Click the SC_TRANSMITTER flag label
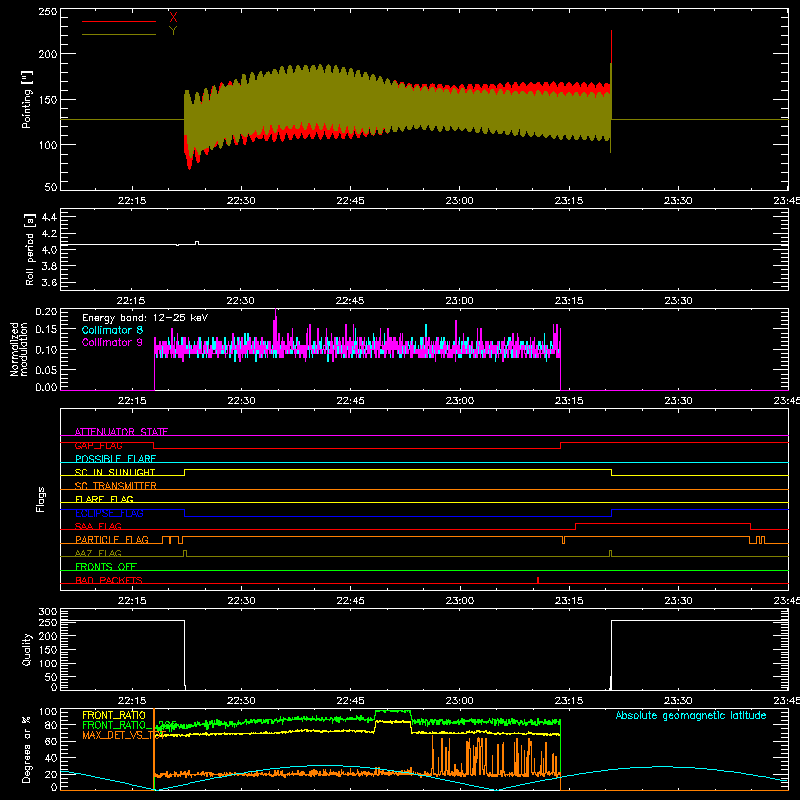The image size is (800, 800). pyautogui.click(x=116, y=486)
